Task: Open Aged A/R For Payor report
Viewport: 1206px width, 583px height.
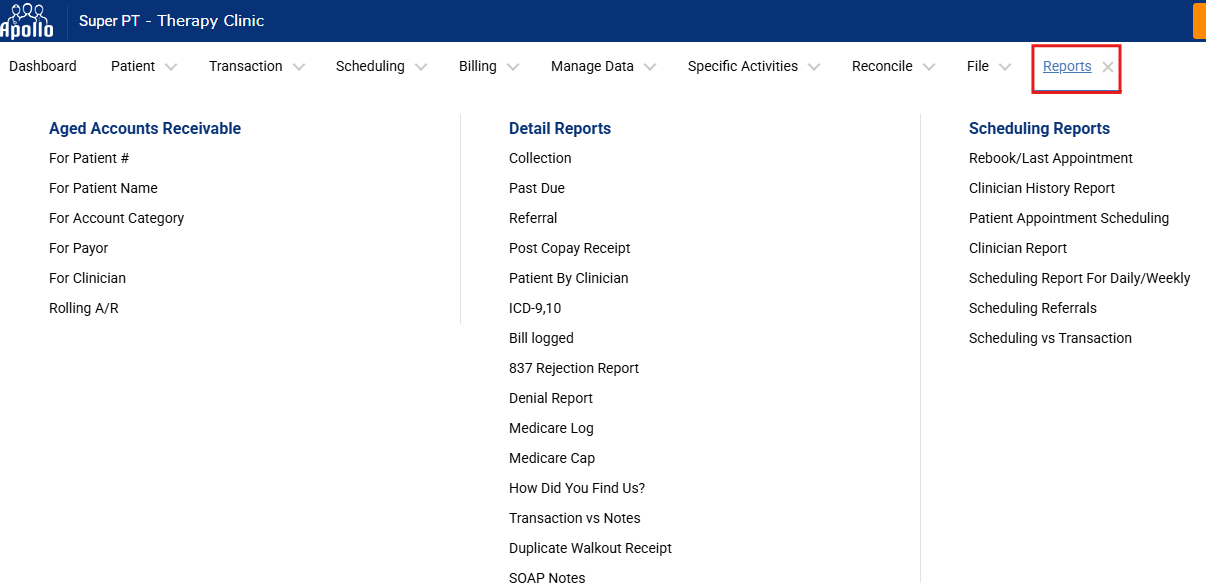Action: (79, 248)
